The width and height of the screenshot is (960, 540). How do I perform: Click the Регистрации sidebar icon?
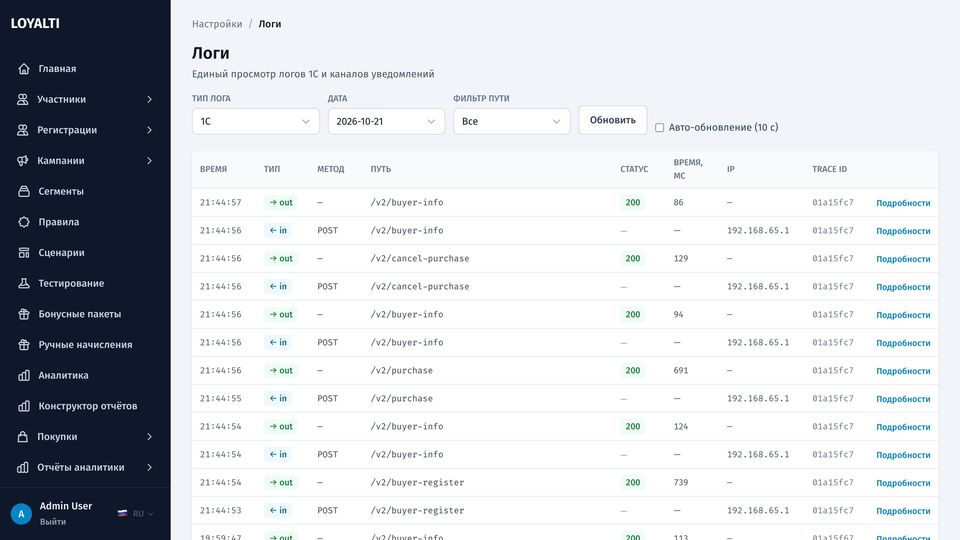pyautogui.click(x=23, y=130)
